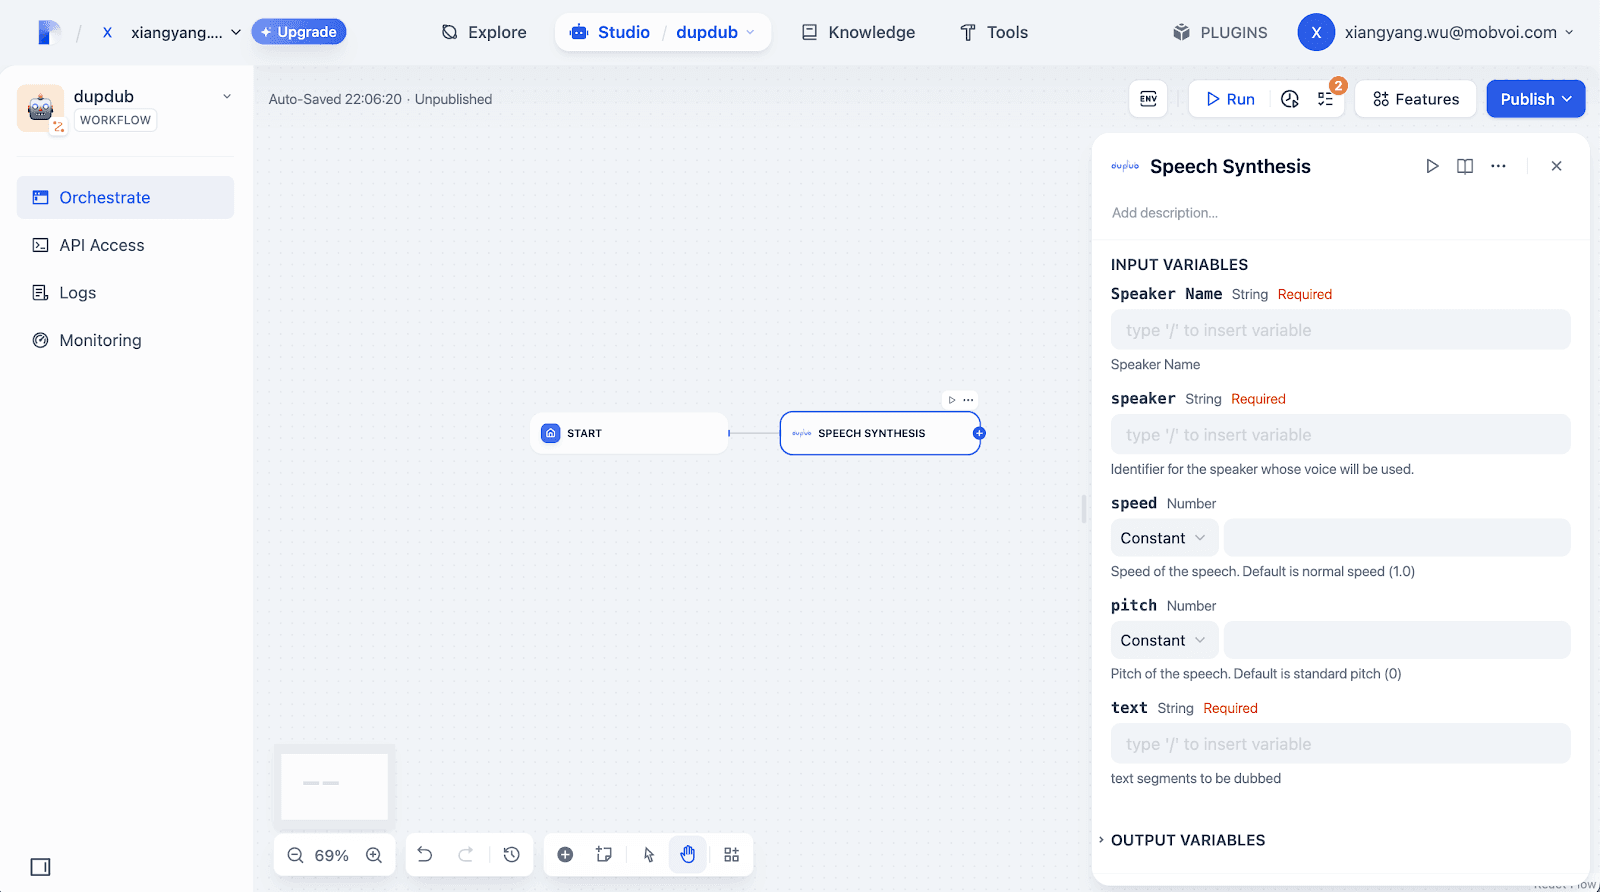This screenshot has height=892, width=1600.
Task: Expand the OUTPUT VARIABLES section
Action: 1188,840
